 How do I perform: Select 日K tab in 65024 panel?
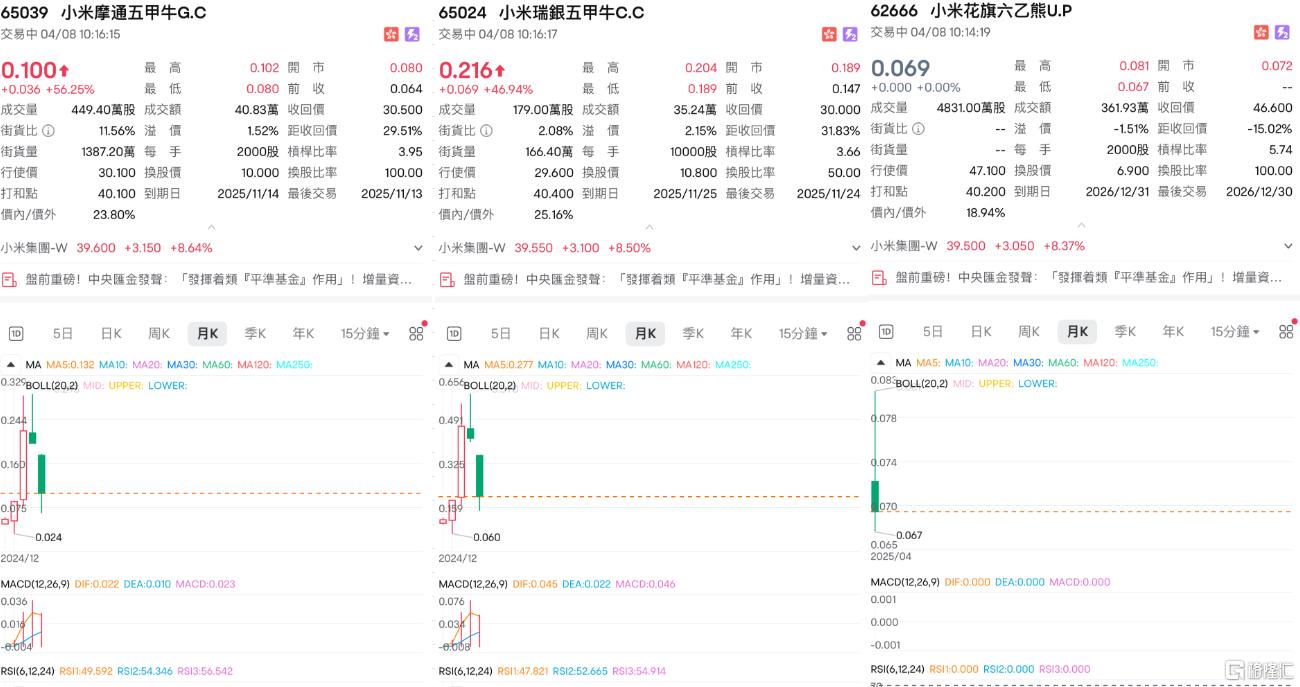tap(549, 334)
